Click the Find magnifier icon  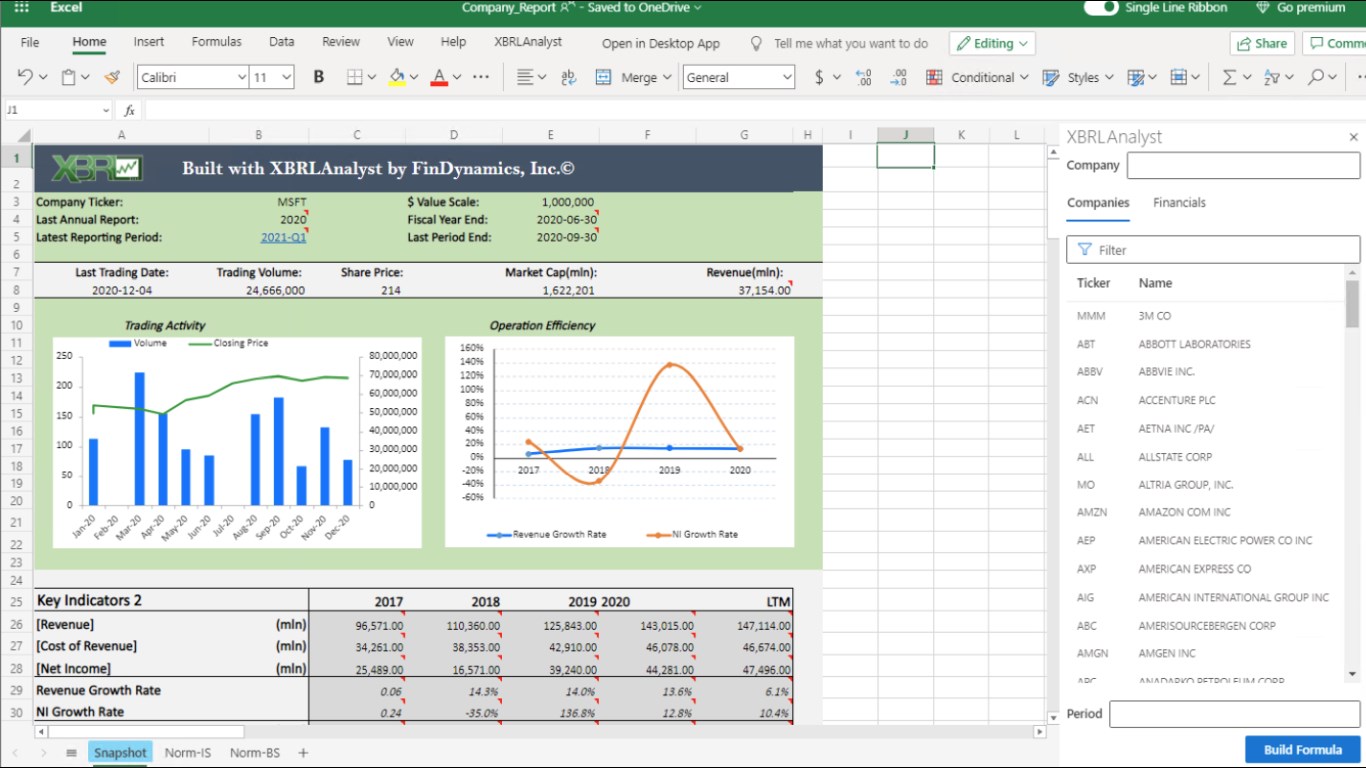click(x=1316, y=77)
